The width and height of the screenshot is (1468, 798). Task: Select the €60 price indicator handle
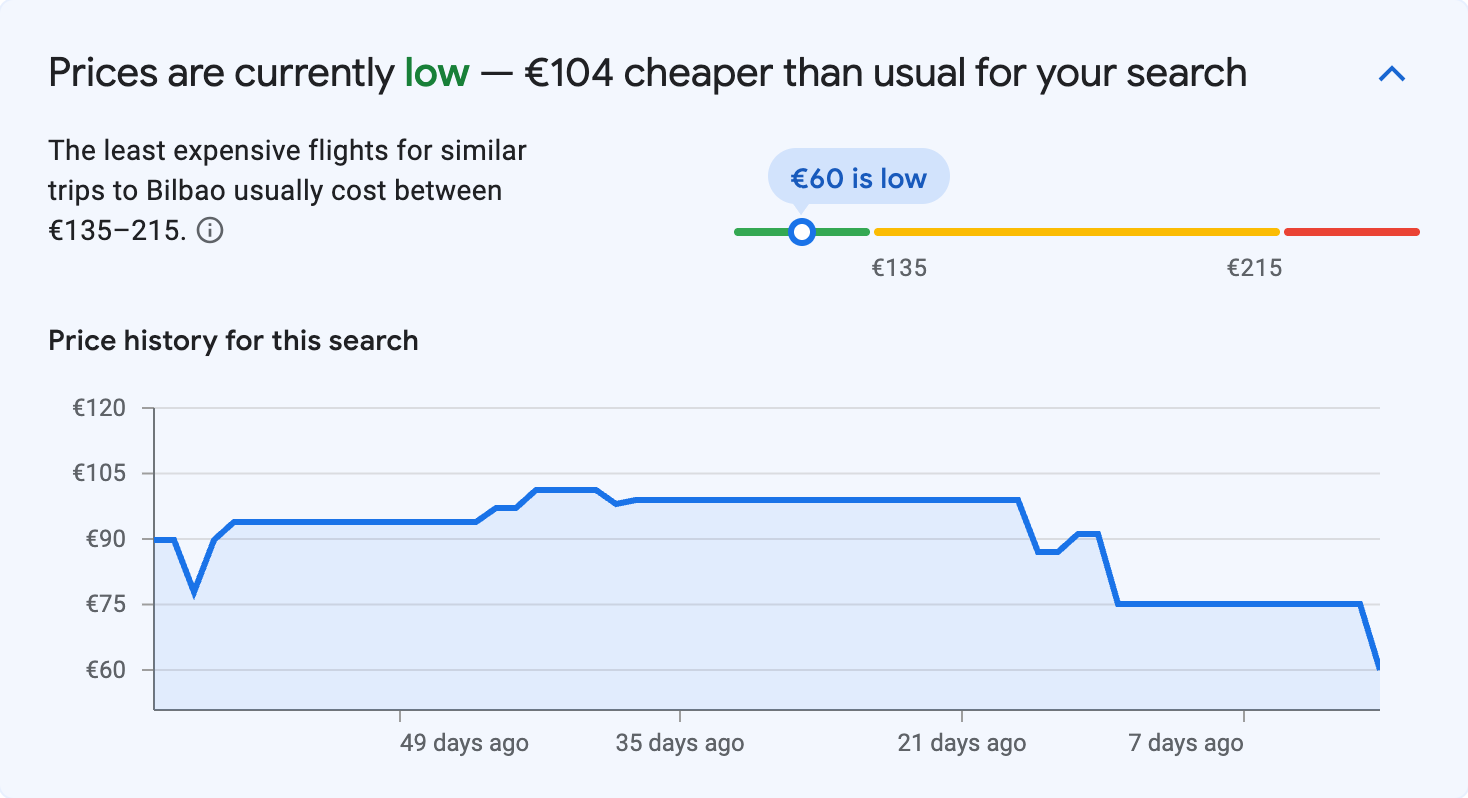[x=802, y=231]
